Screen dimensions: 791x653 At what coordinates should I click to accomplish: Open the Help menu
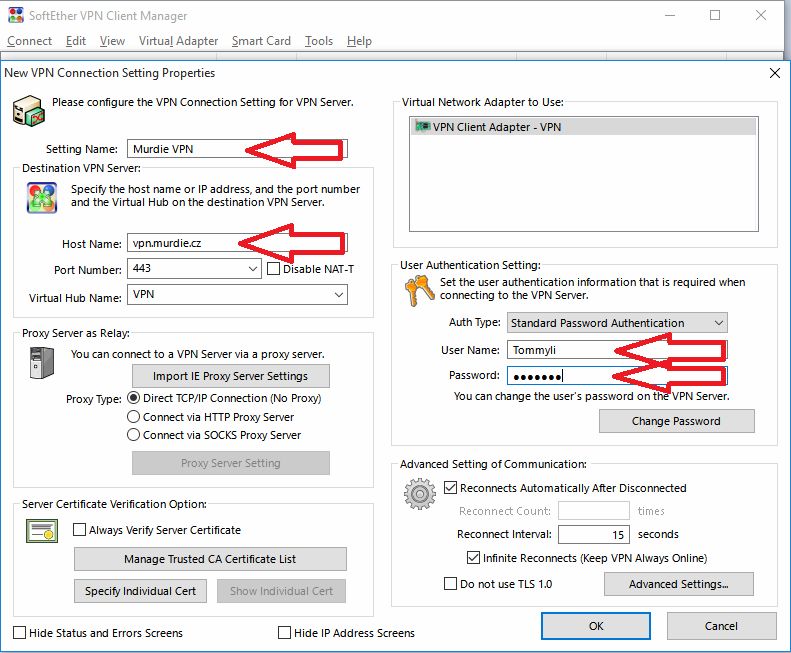point(359,41)
